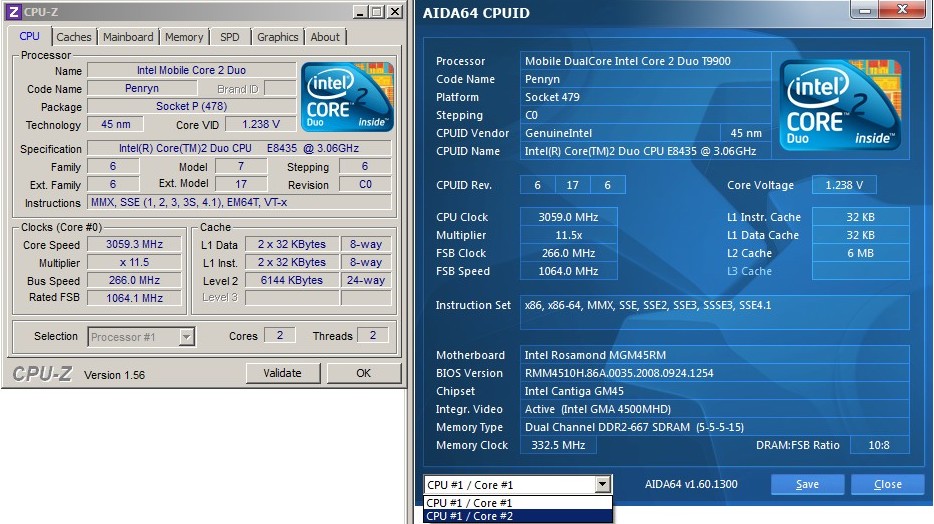The height and width of the screenshot is (524, 934).
Task: Maximize the CPU-Z window
Action: click(x=377, y=11)
